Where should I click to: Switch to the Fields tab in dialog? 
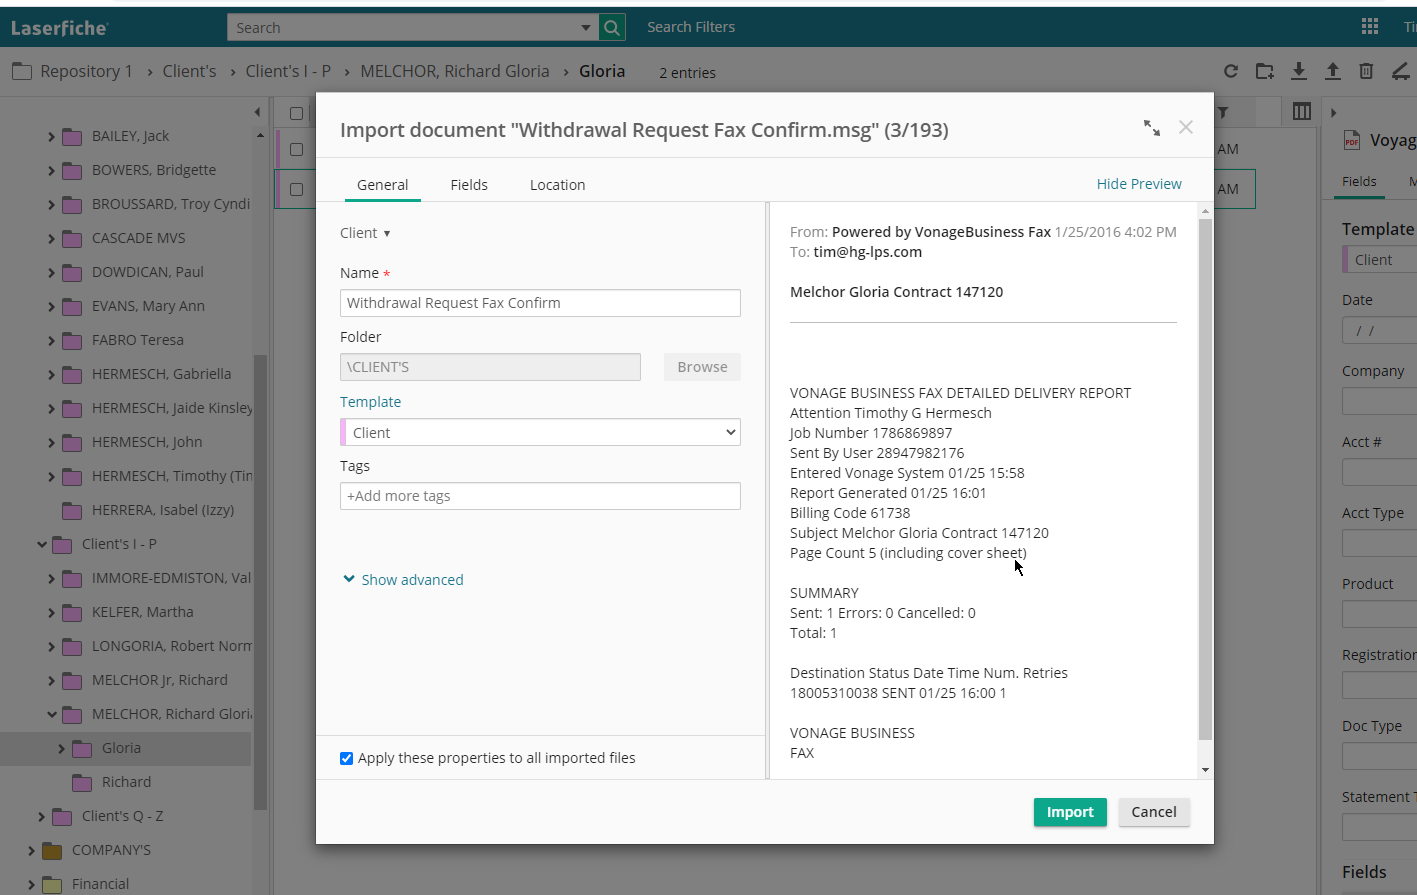click(x=469, y=185)
